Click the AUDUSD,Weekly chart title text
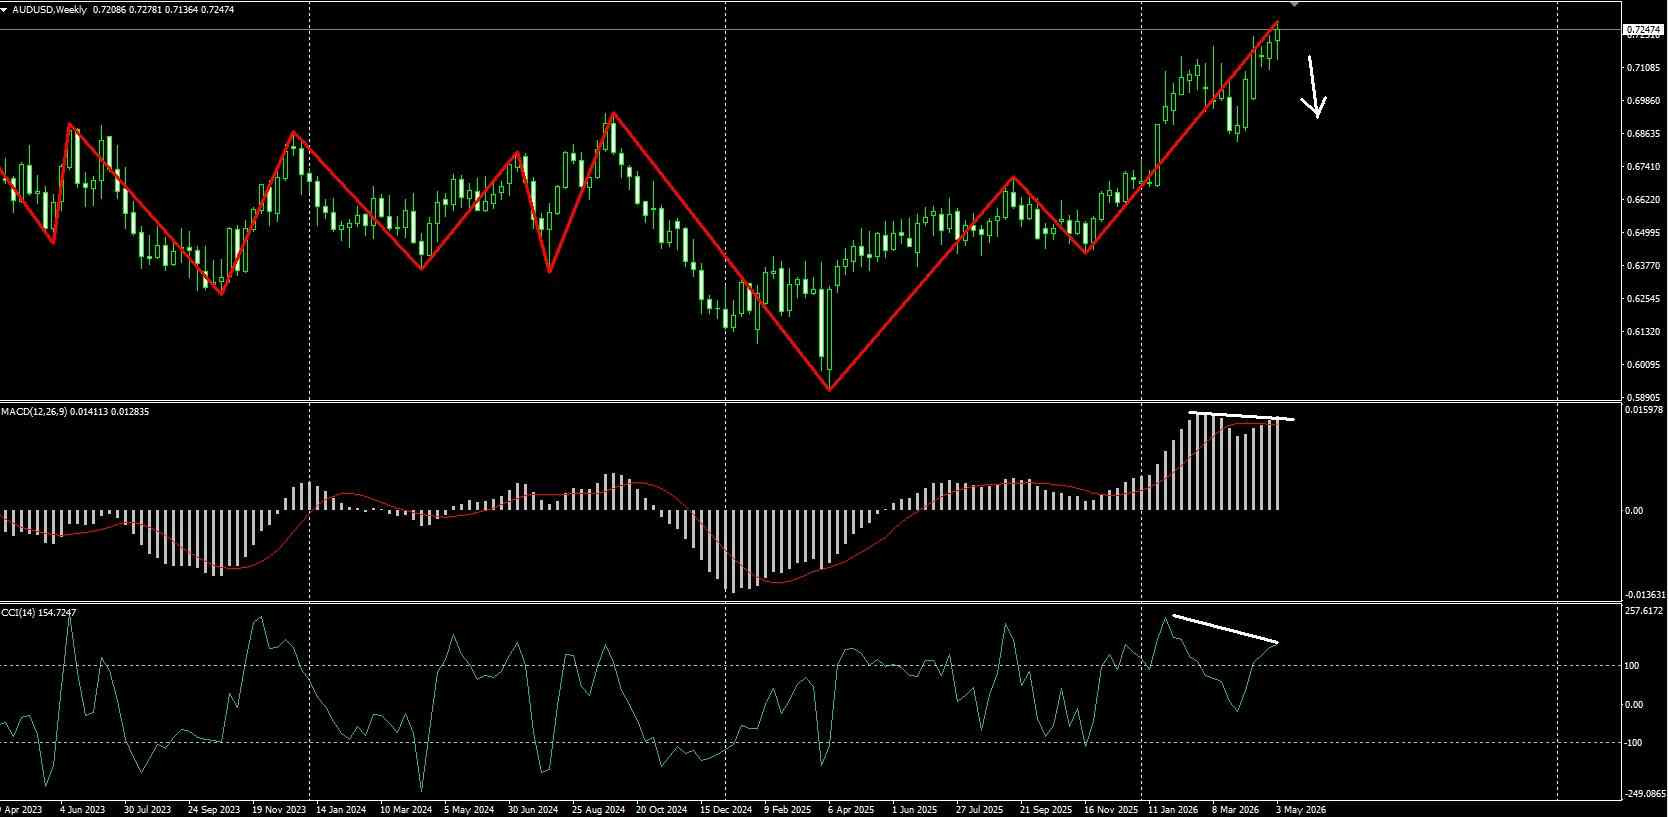Image resolution: width=1669 pixels, height=817 pixels. pos(49,9)
